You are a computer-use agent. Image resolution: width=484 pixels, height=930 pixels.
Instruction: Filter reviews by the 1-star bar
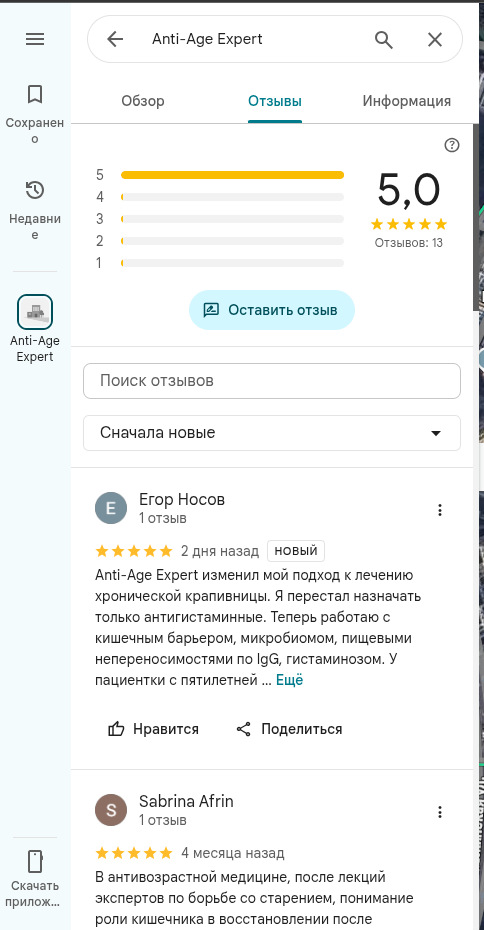click(x=219, y=263)
